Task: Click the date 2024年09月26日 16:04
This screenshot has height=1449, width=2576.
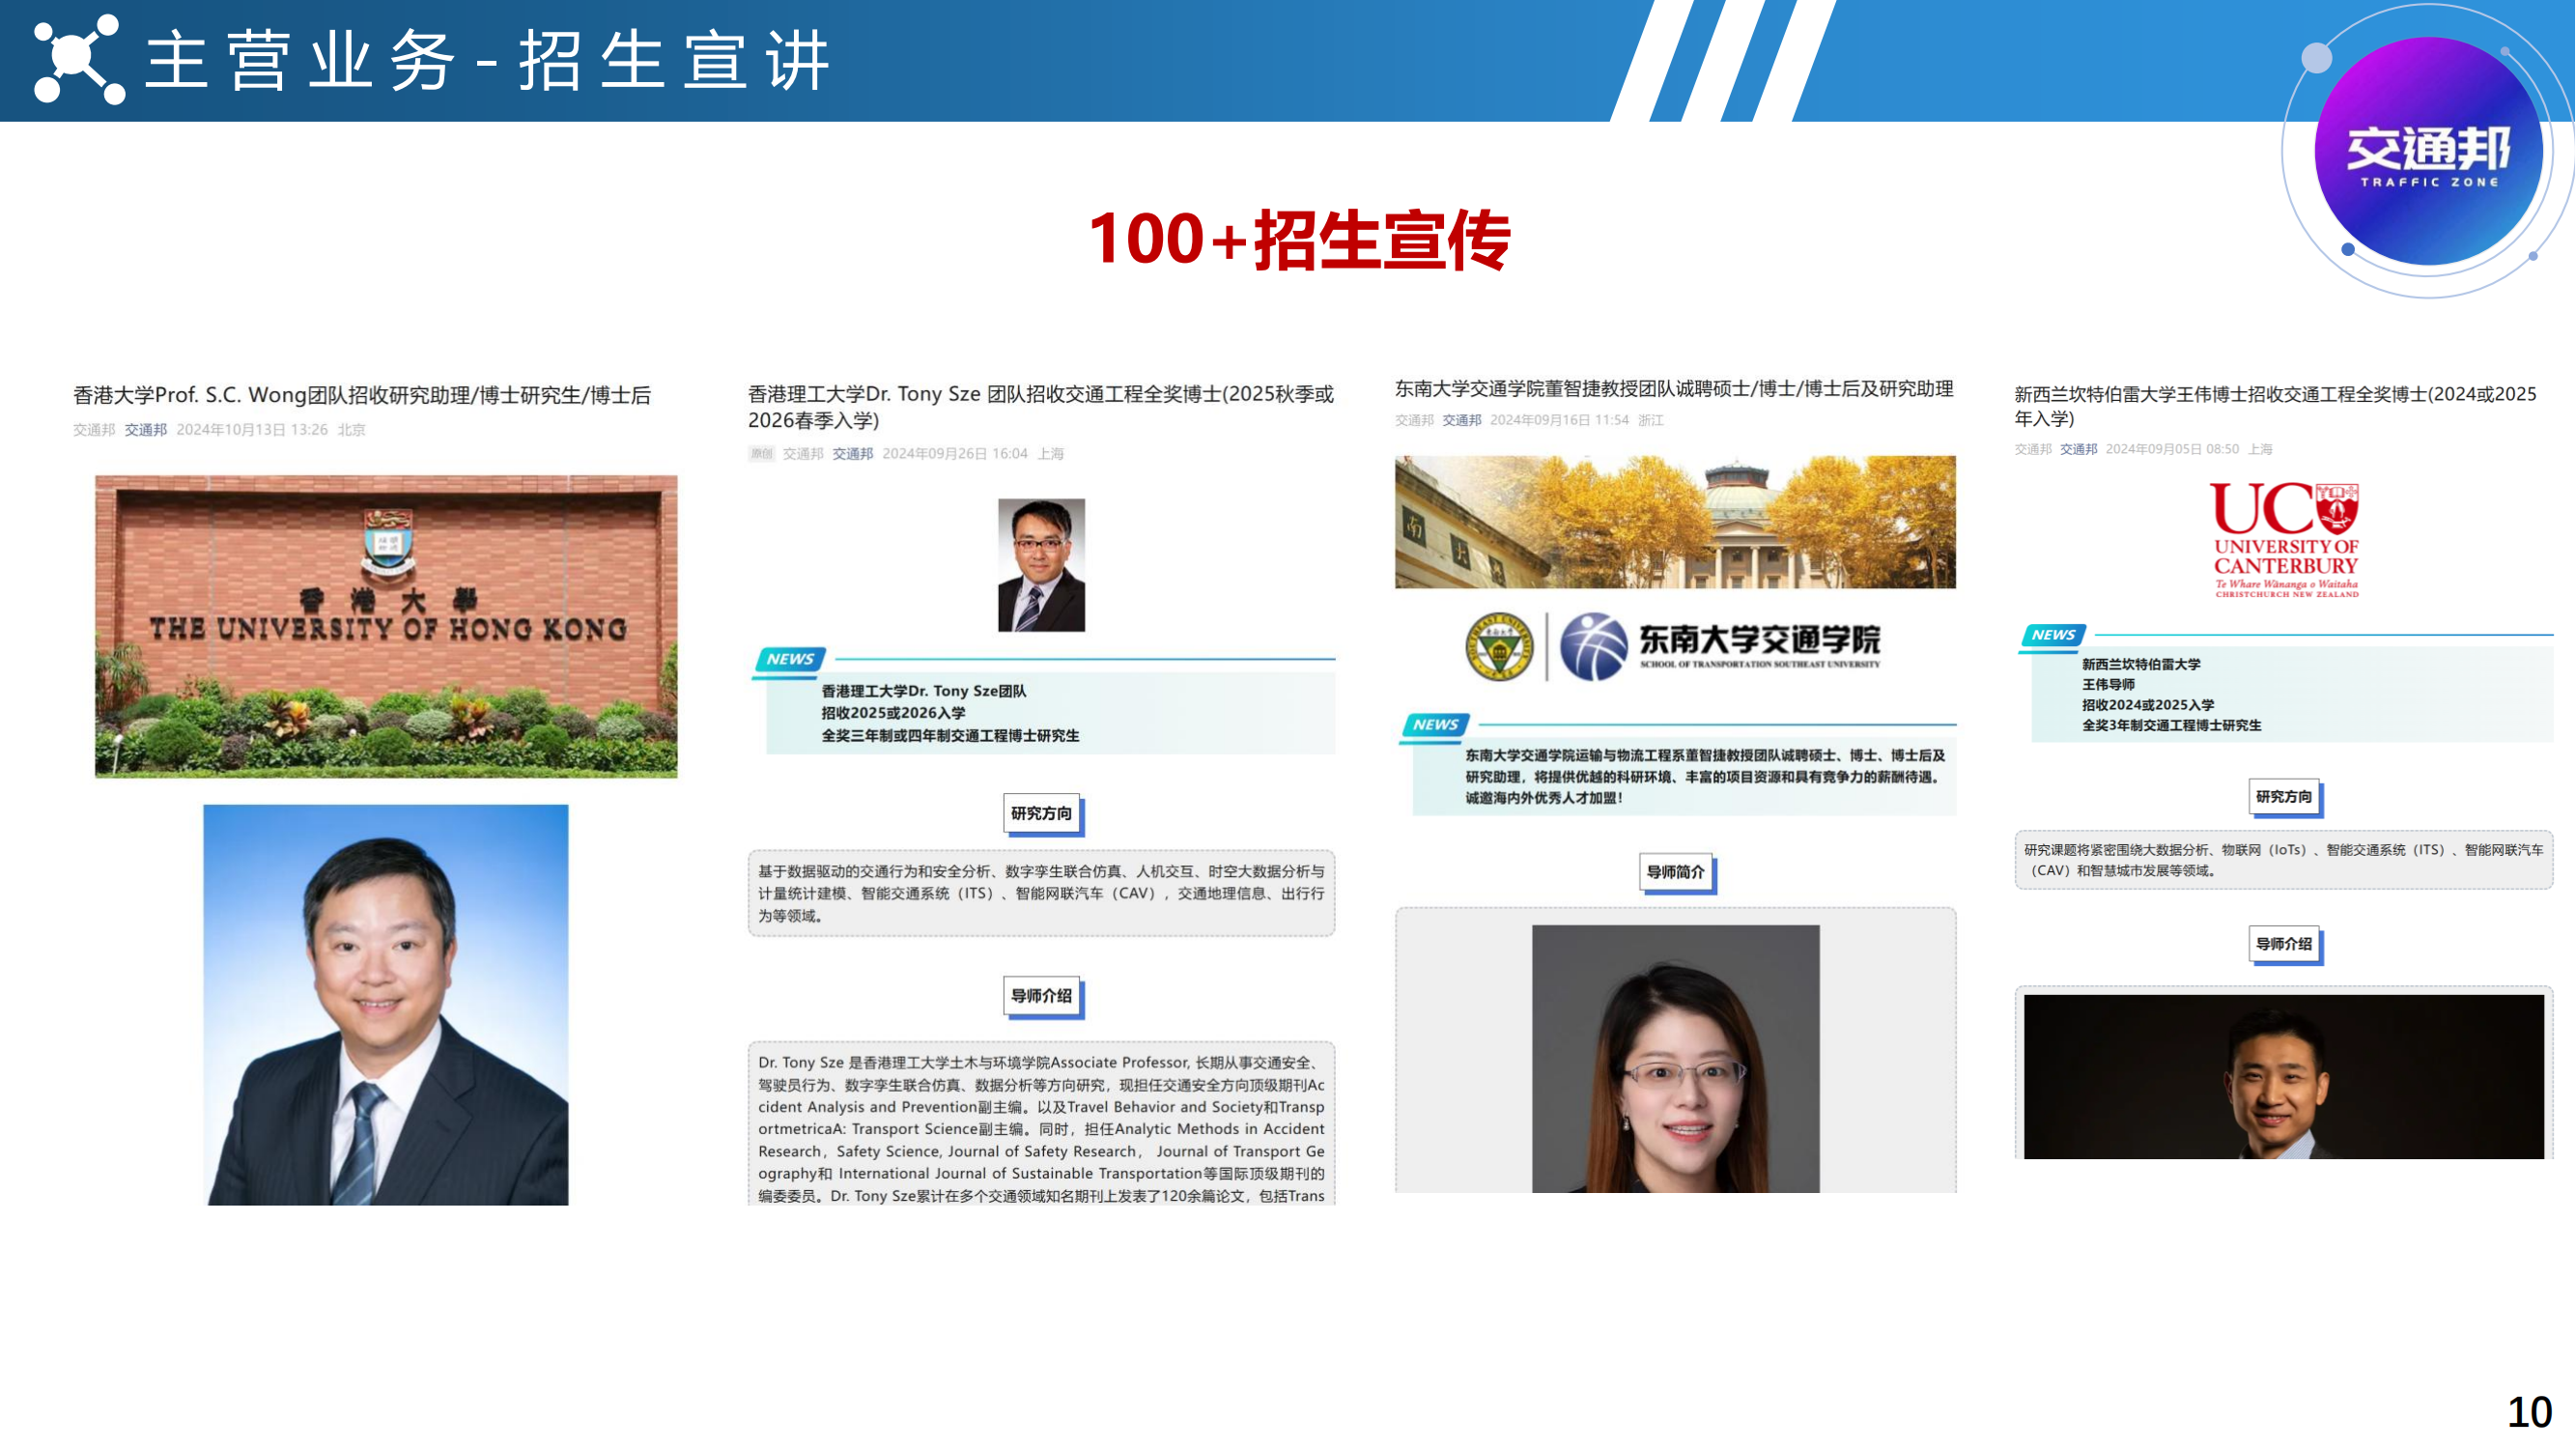Action: tap(955, 454)
